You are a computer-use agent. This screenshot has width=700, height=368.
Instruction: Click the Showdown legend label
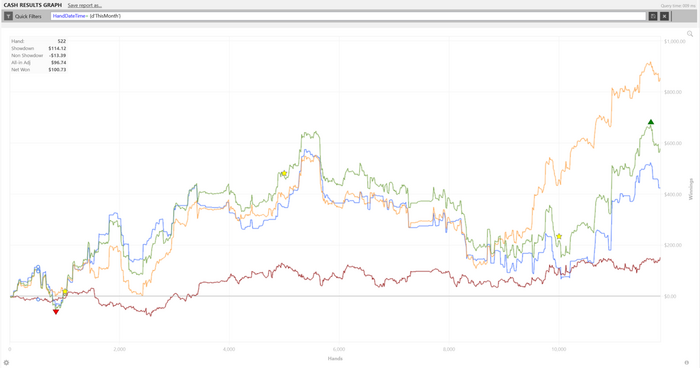[x=22, y=48]
